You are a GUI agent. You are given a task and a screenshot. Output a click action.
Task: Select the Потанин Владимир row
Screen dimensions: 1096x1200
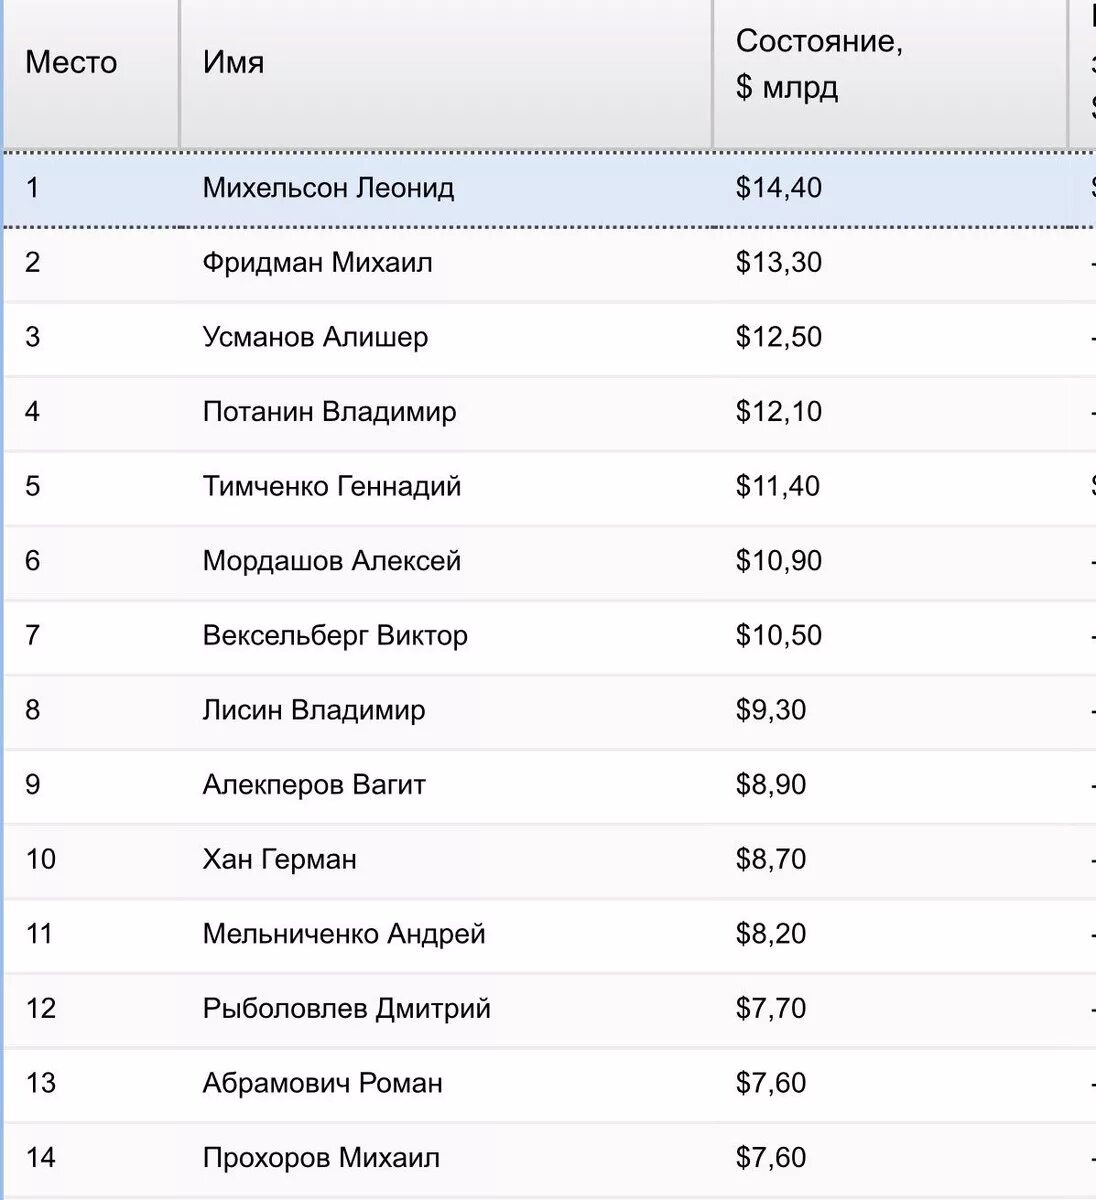click(x=550, y=412)
